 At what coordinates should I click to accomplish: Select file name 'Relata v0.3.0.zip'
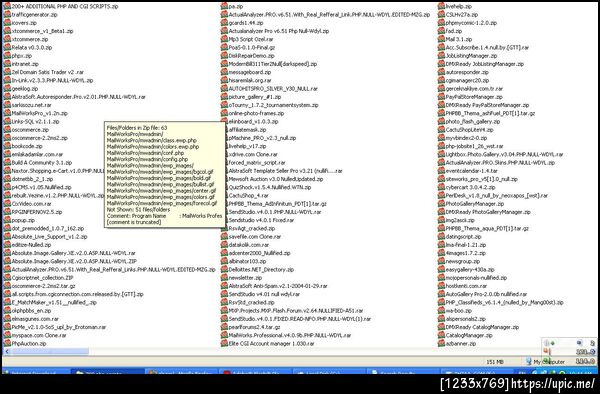click(32, 48)
